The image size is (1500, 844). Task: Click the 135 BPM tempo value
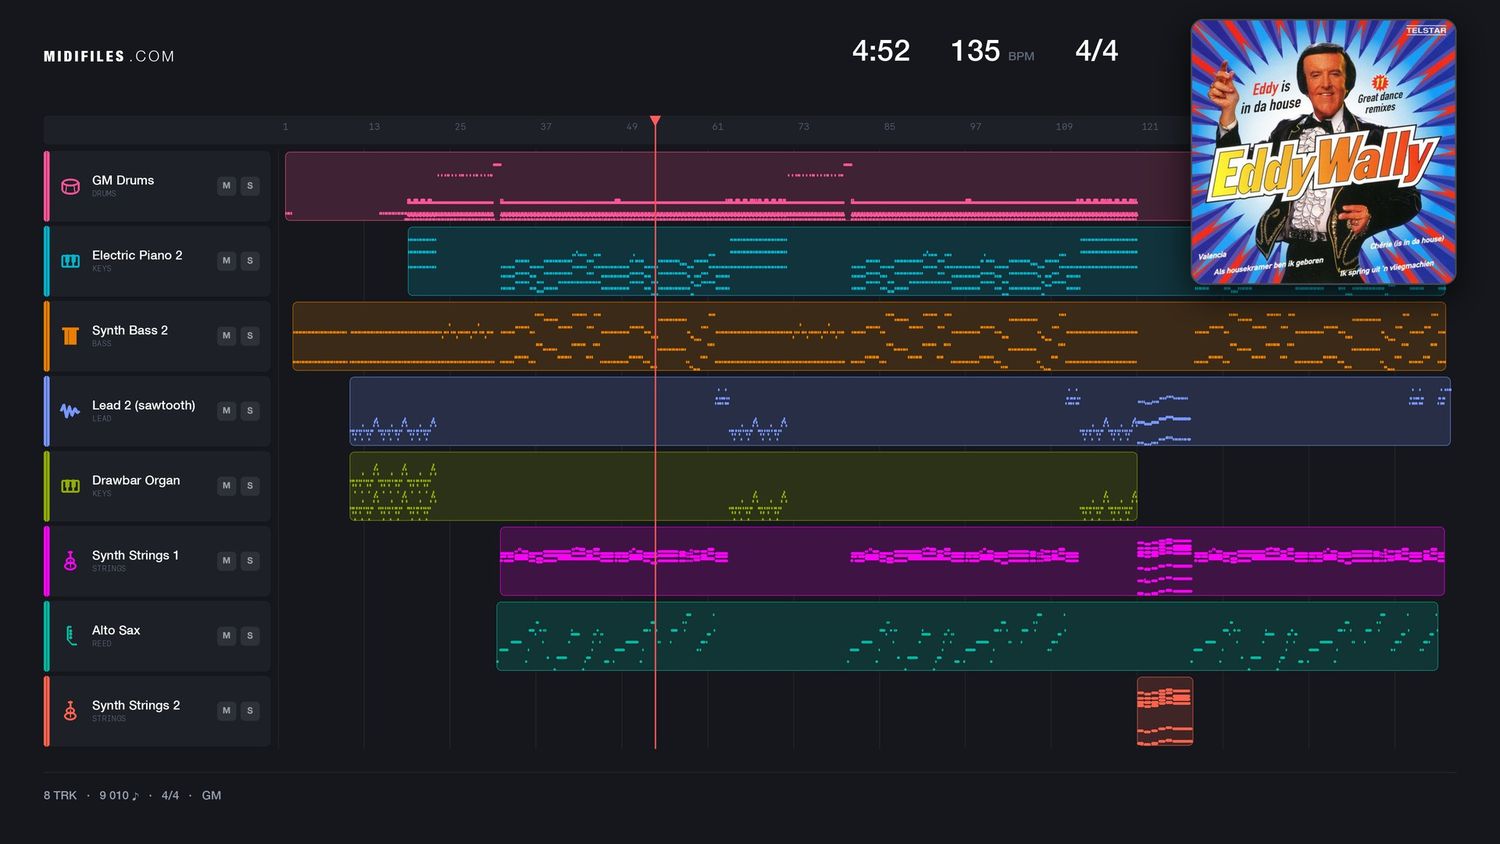click(975, 51)
